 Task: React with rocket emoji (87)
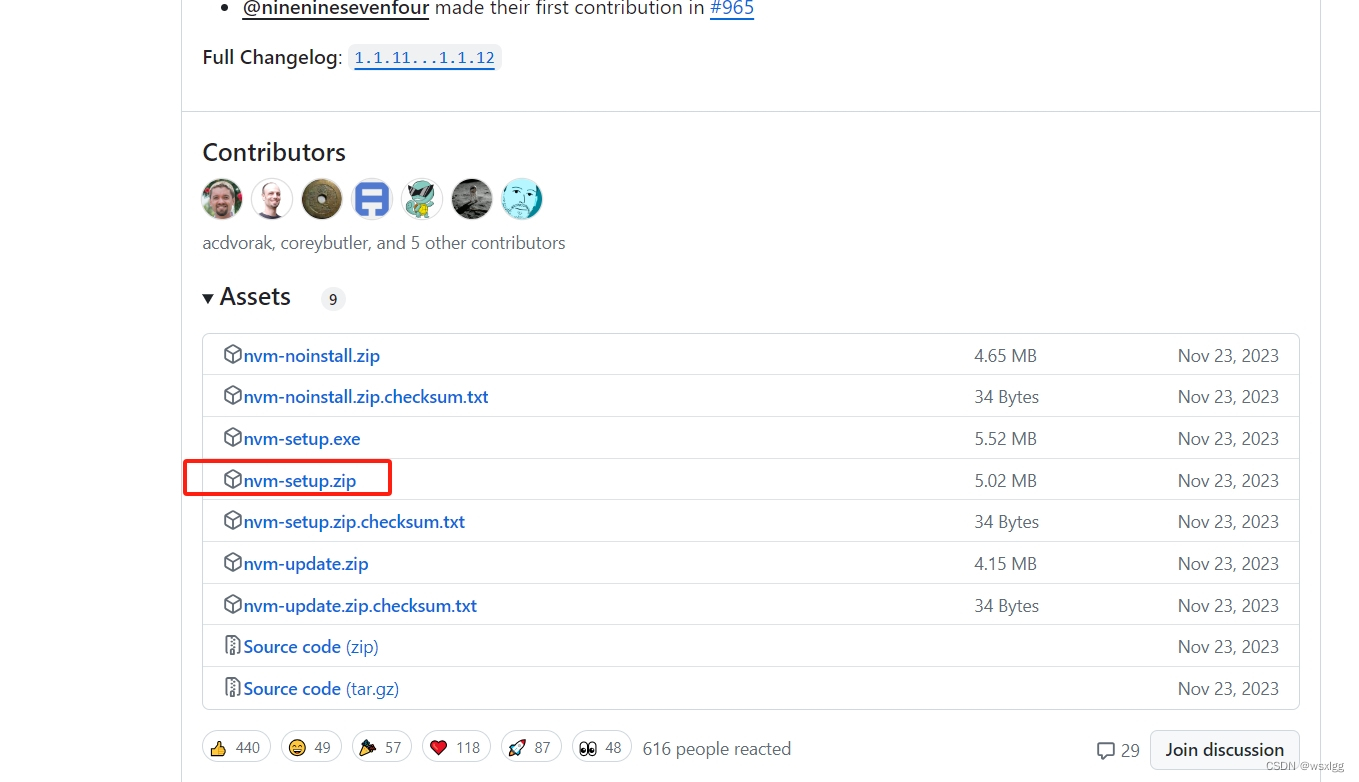(531, 748)
